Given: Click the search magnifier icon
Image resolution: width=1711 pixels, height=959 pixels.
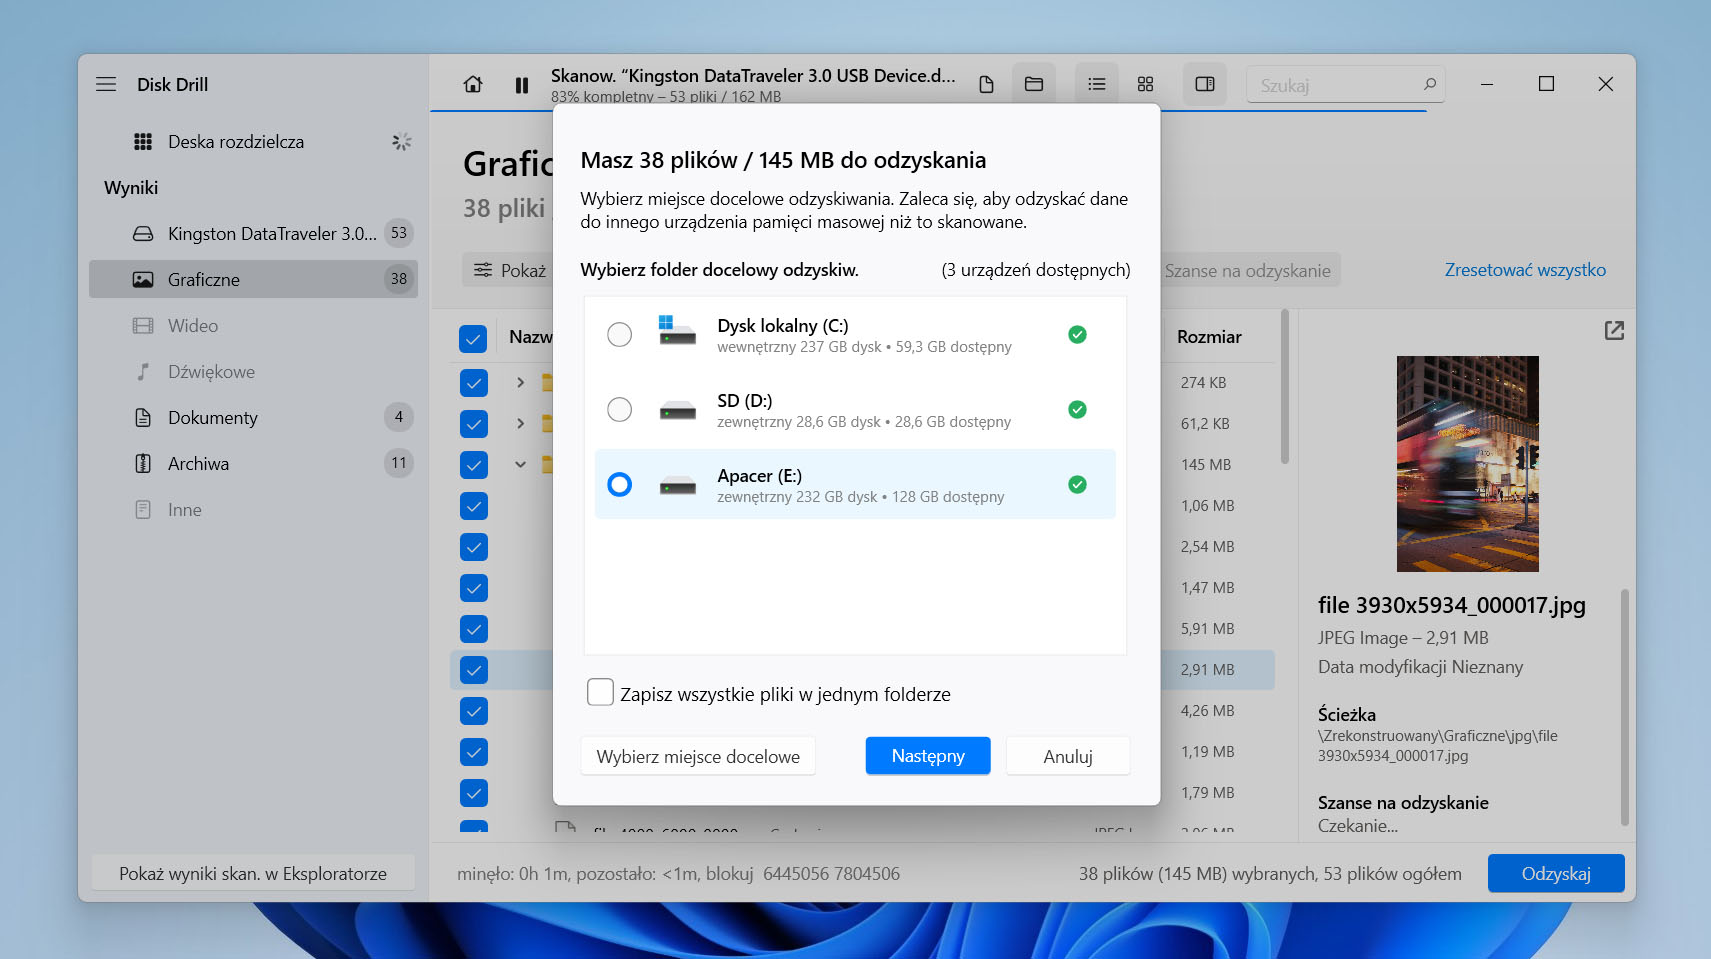Looking at the screenshot, I should 1430,84.
